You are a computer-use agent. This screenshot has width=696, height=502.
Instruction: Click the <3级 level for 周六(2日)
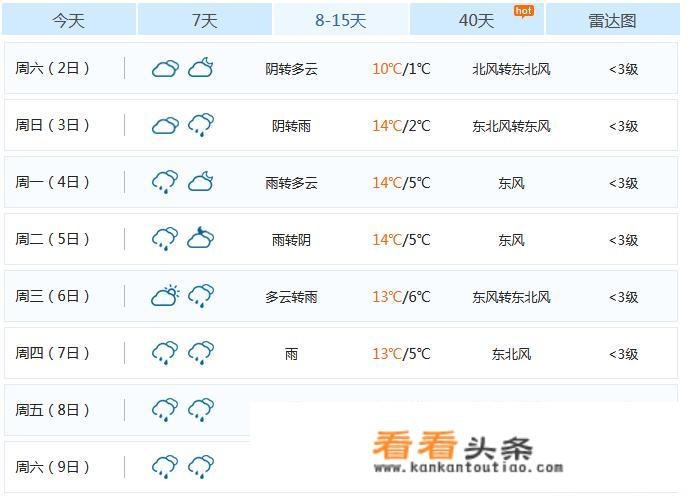624,69
